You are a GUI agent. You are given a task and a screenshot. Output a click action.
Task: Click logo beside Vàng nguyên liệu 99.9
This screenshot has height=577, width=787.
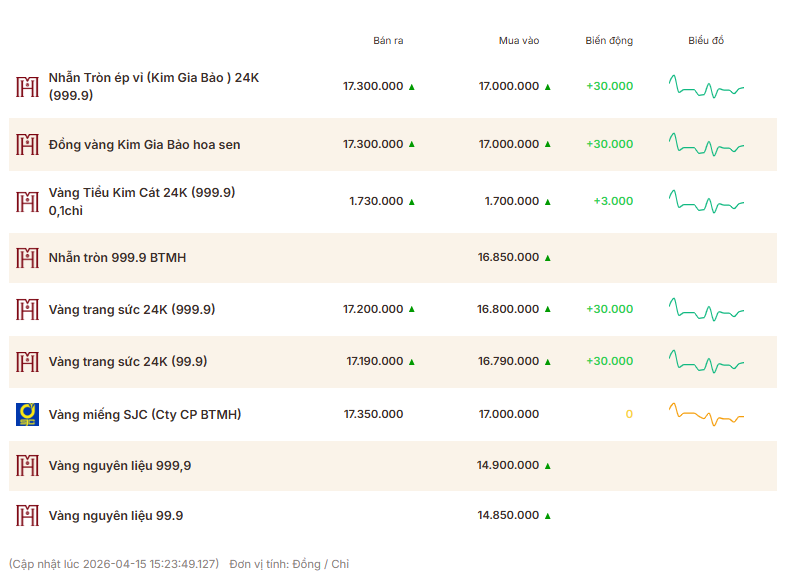[x=27, y=516]
